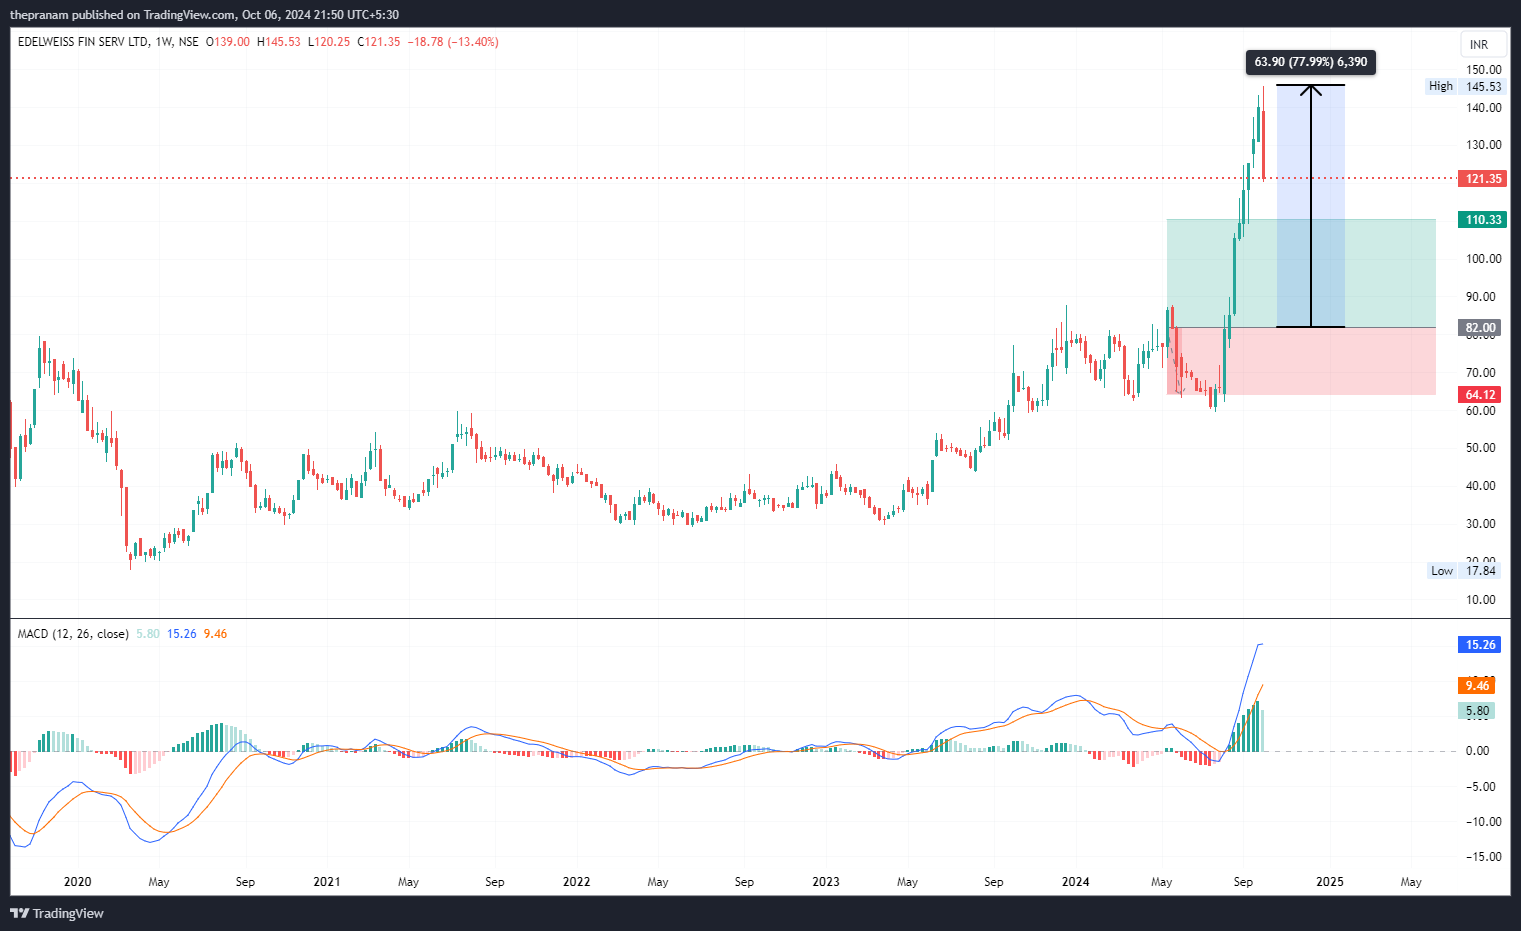The height and width of the screenshot is (931, 1521).
Task: Click the stop price label 64.12
Action: (x=1479, y=395)
